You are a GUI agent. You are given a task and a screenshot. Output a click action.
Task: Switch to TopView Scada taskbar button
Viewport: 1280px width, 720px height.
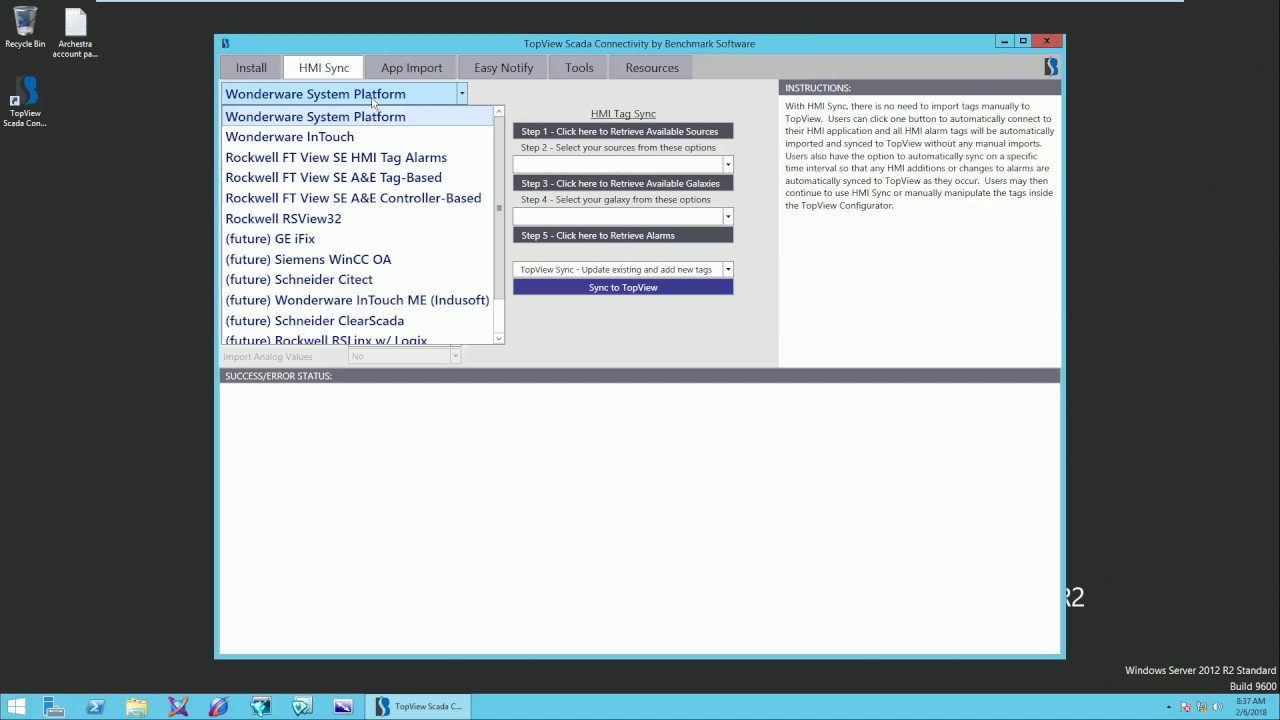[418, 707]
